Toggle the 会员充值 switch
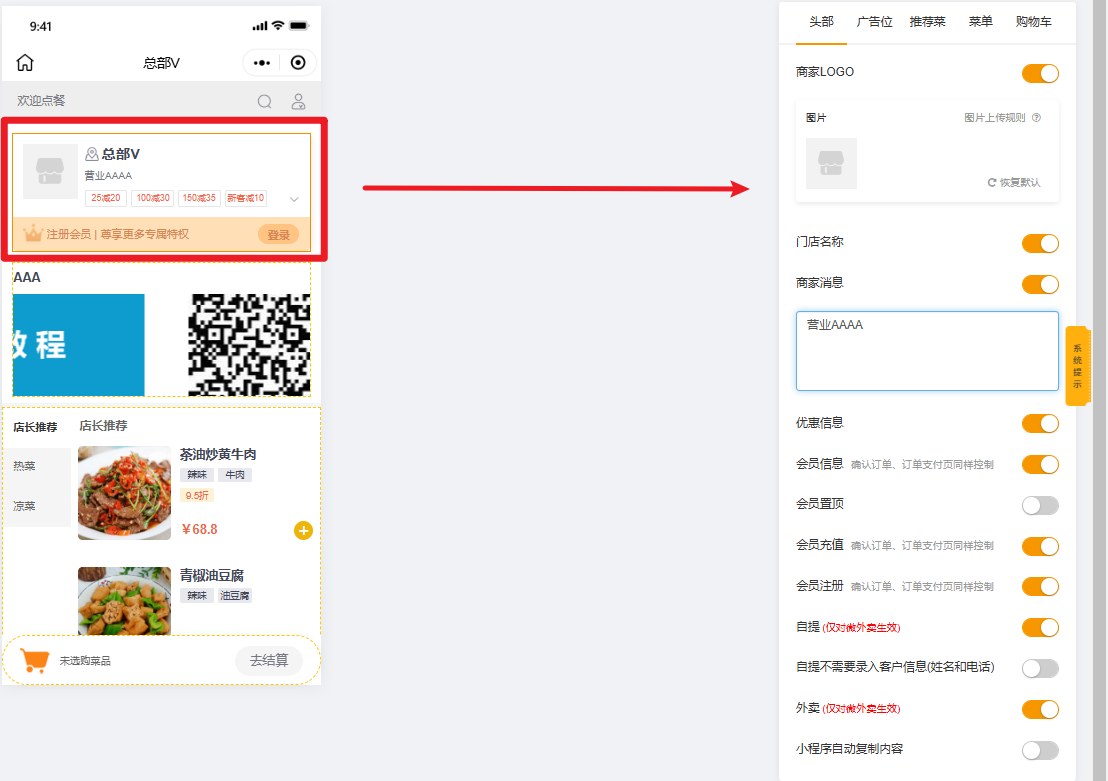 click(1040, 546)
